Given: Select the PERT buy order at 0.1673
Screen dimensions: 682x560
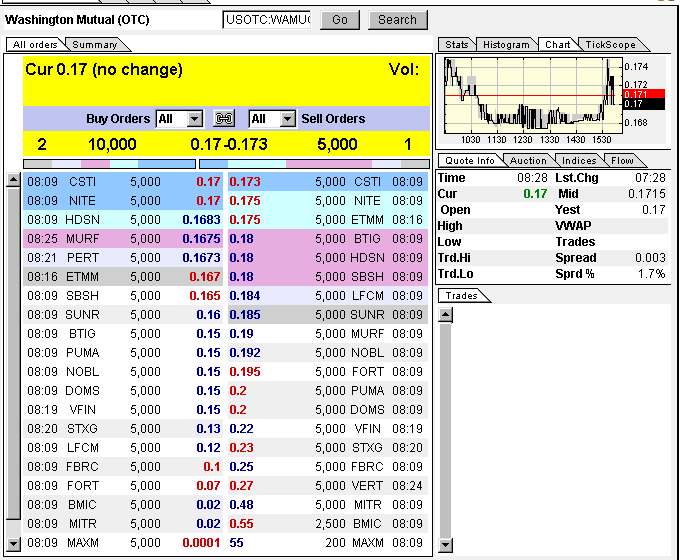Looking at the screenshot, I should (123, 257).
